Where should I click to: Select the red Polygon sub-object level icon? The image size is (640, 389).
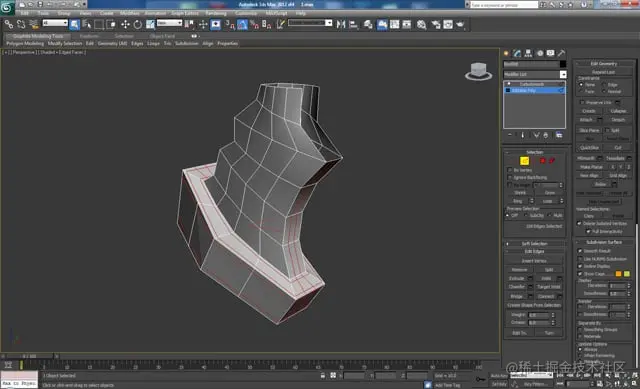point(542,161)
